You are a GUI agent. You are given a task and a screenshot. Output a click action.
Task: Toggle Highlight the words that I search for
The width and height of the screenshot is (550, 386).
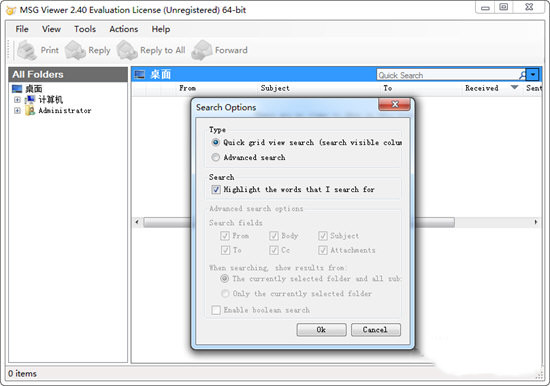pos(216,190)
